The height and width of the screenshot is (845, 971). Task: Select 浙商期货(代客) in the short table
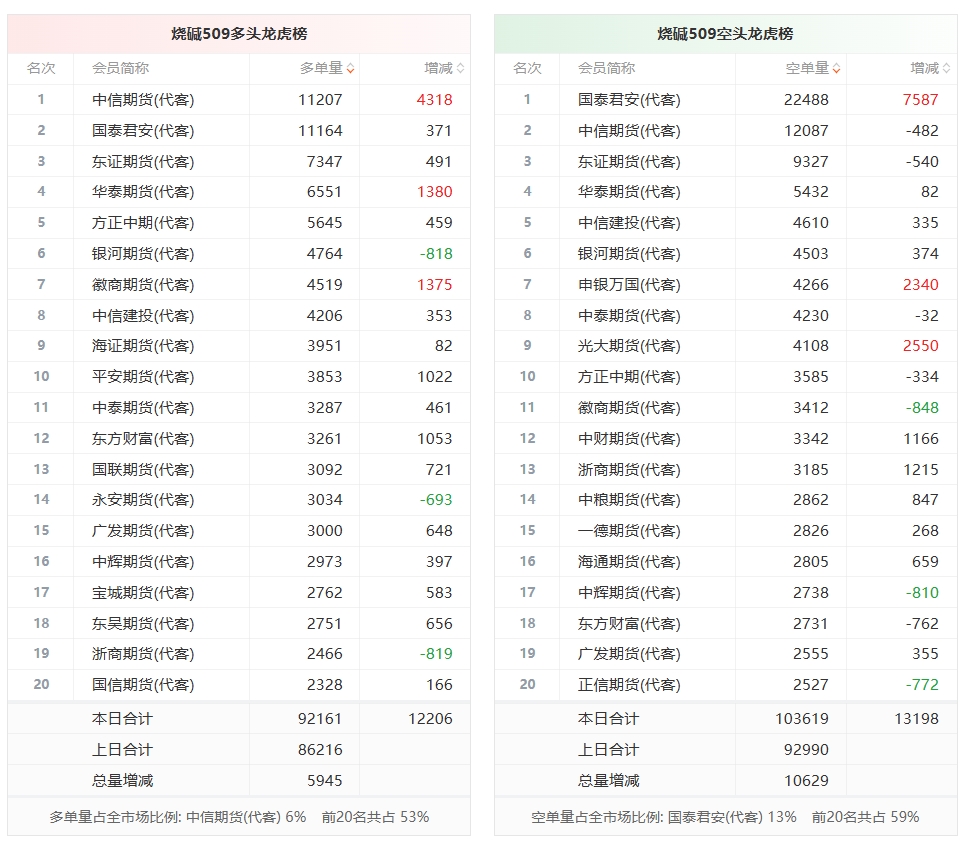[x=629, y=470]
